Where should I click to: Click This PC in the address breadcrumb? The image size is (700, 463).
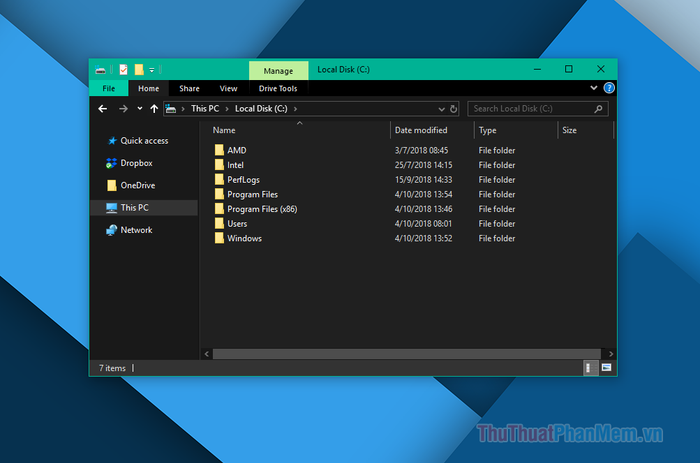pos(206,108)
